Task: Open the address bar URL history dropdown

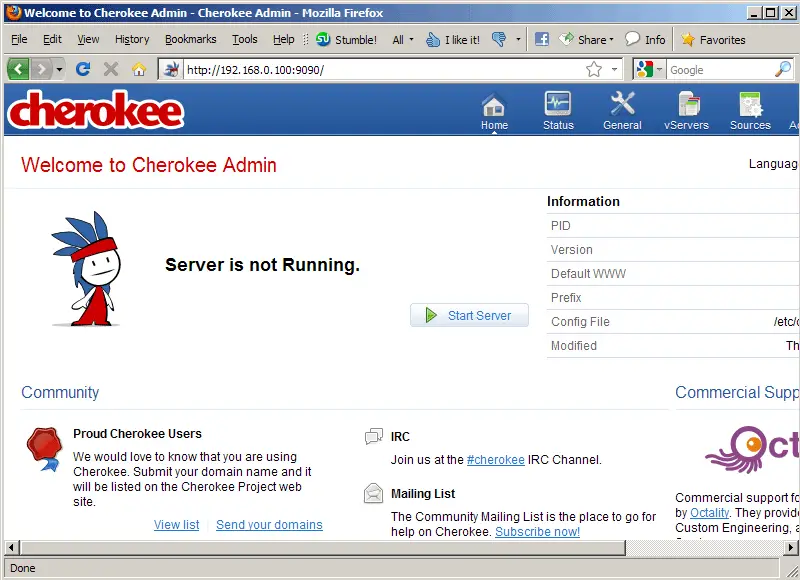Action: [x=614, y=69]
